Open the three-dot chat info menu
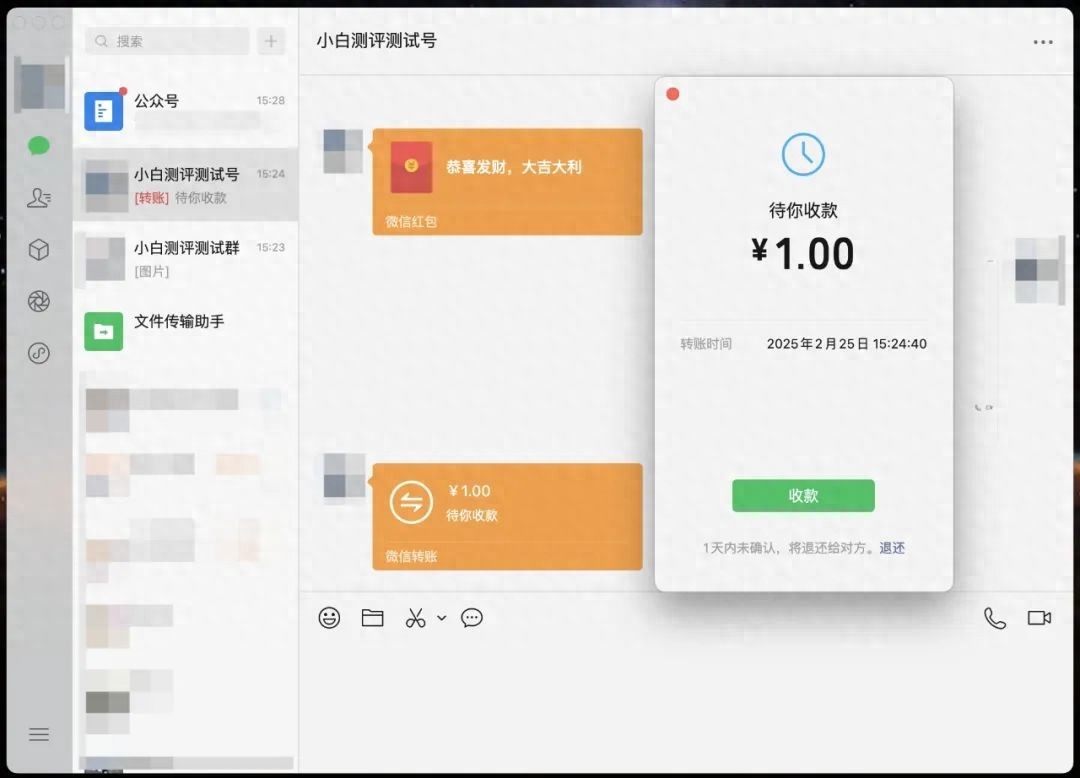 click(x=1043, y=42)
